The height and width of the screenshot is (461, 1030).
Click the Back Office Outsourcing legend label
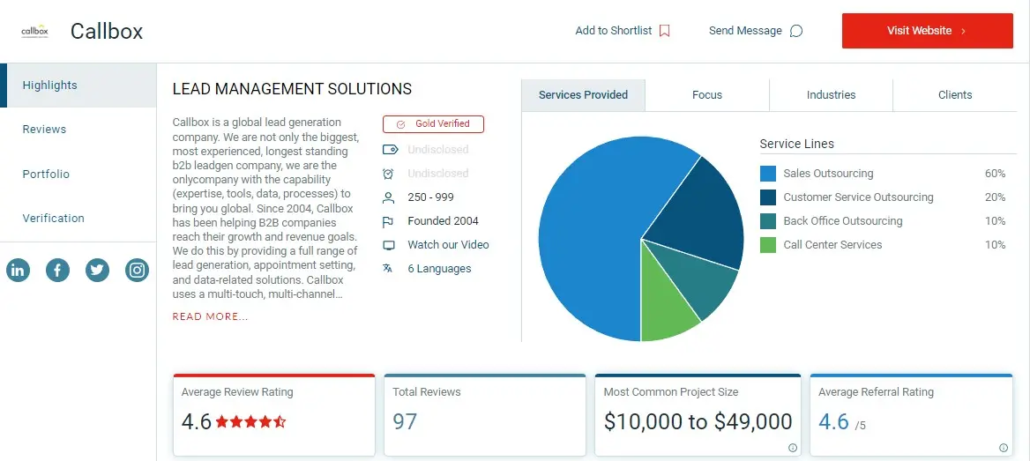[x=843, y=221]
